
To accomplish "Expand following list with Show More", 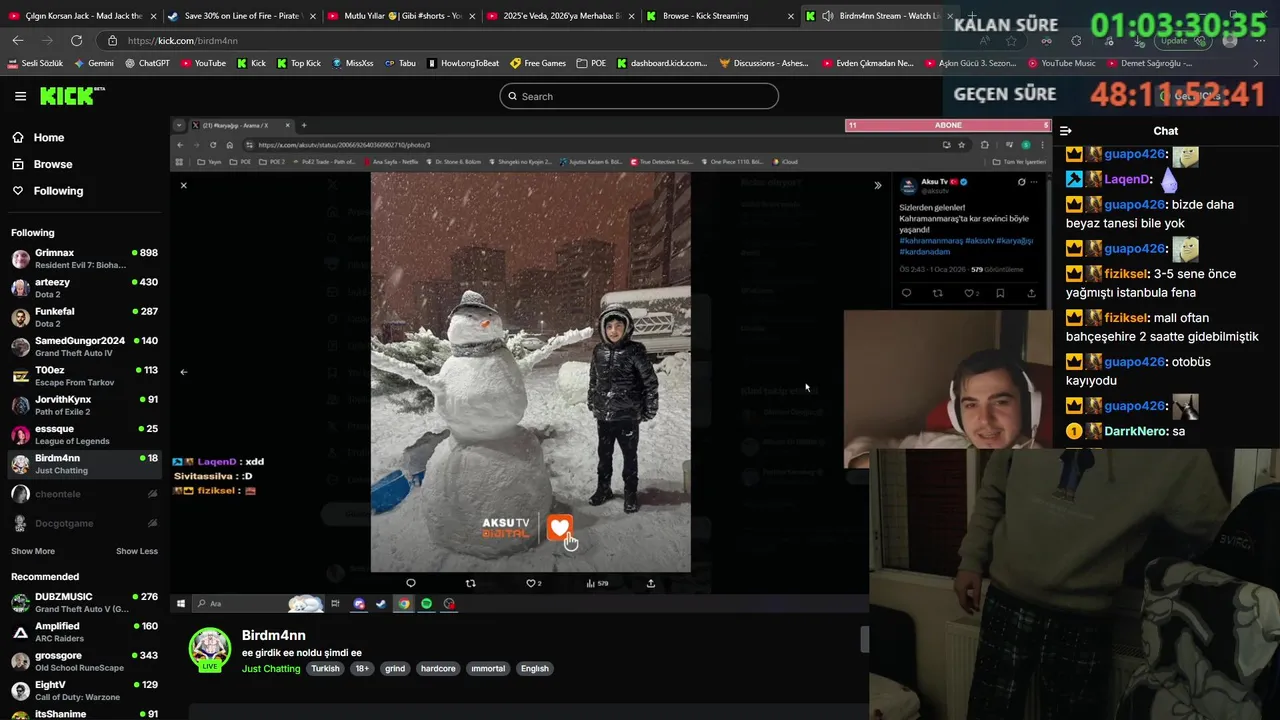I will coord(33,551).
